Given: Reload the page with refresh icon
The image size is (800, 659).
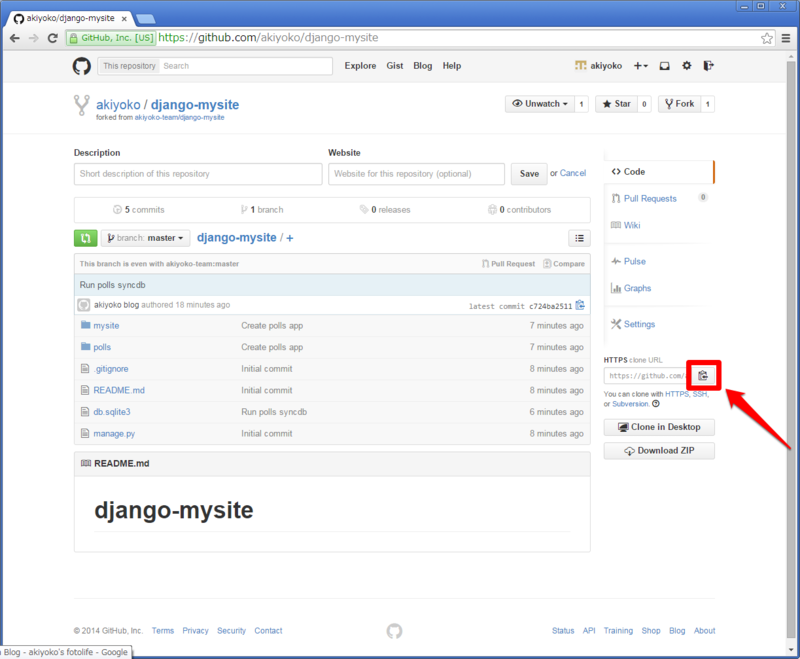Looking at the screenshot, I should tap(52, 38).
